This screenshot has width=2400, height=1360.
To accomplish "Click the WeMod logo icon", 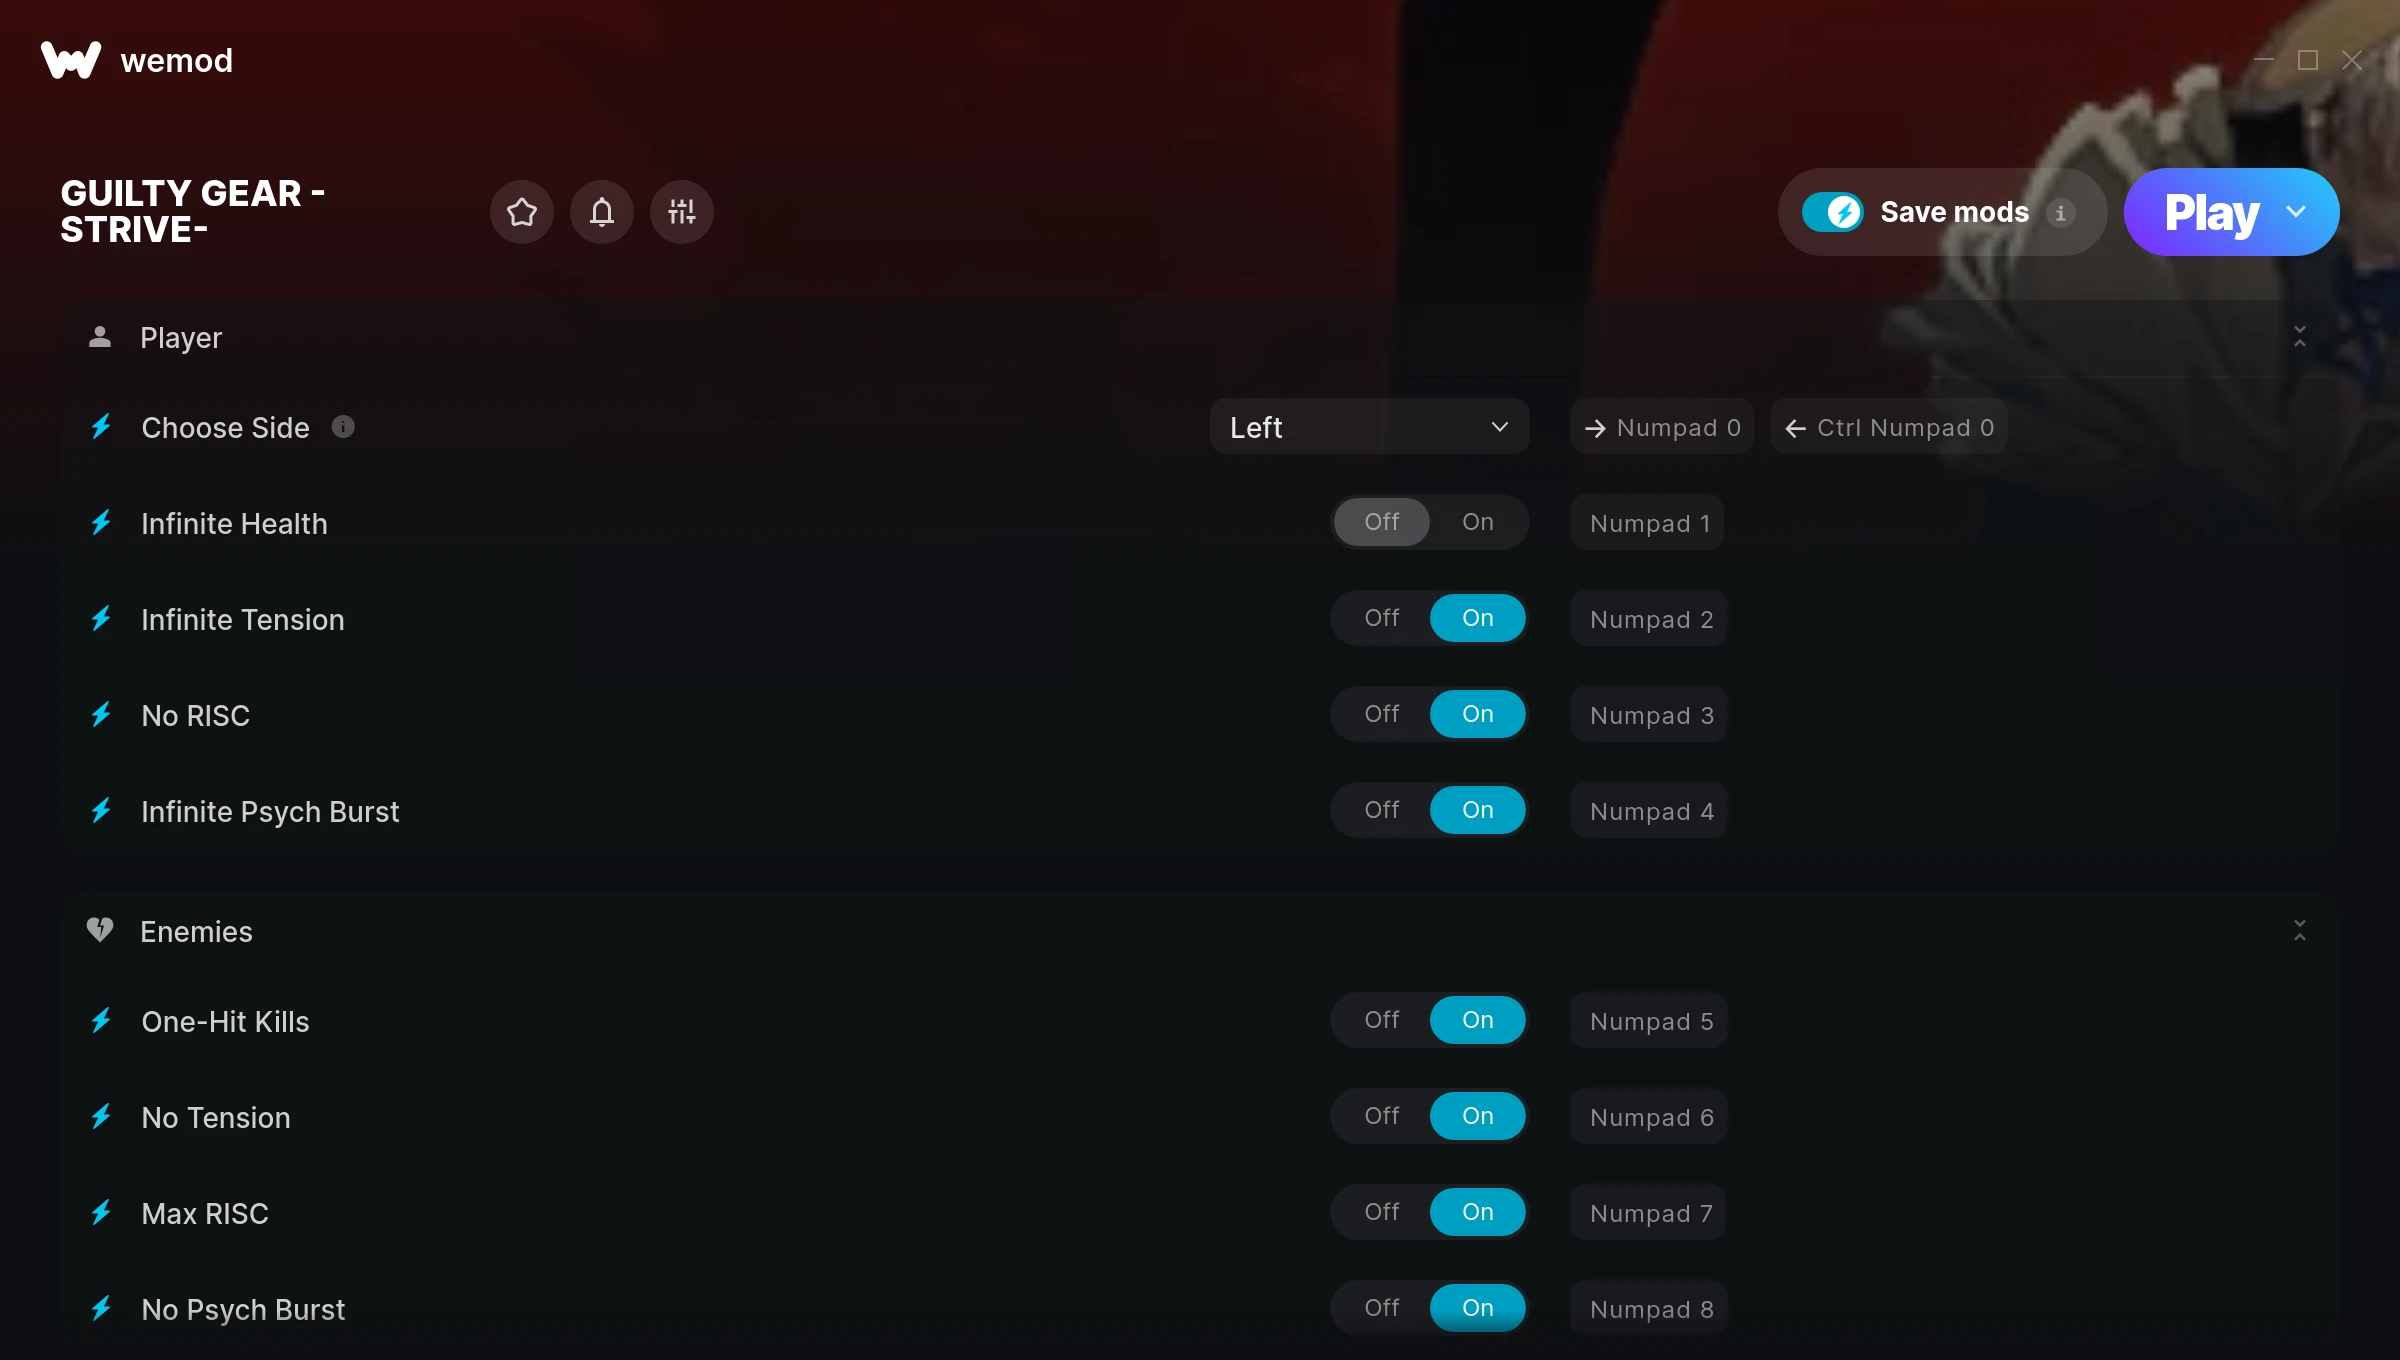I will [x=71, y=60].
